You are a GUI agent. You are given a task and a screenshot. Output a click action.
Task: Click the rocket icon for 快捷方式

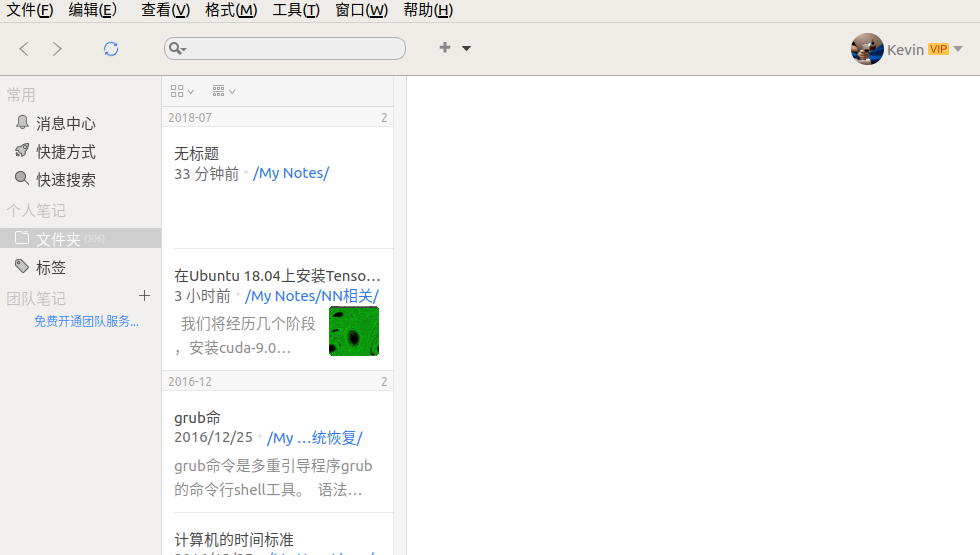(22, 150)
